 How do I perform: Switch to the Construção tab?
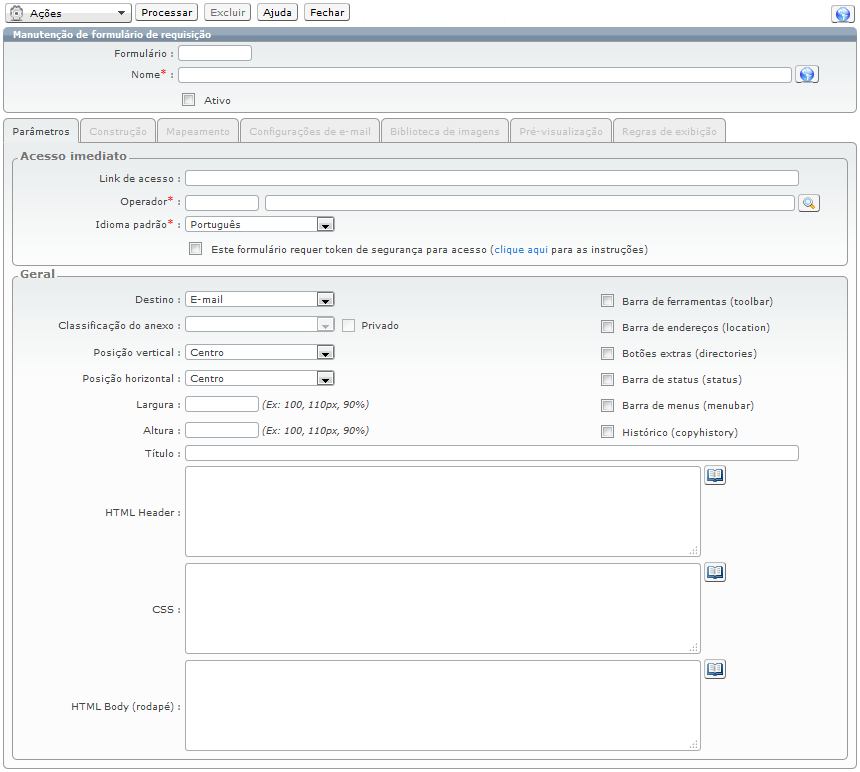118,131
